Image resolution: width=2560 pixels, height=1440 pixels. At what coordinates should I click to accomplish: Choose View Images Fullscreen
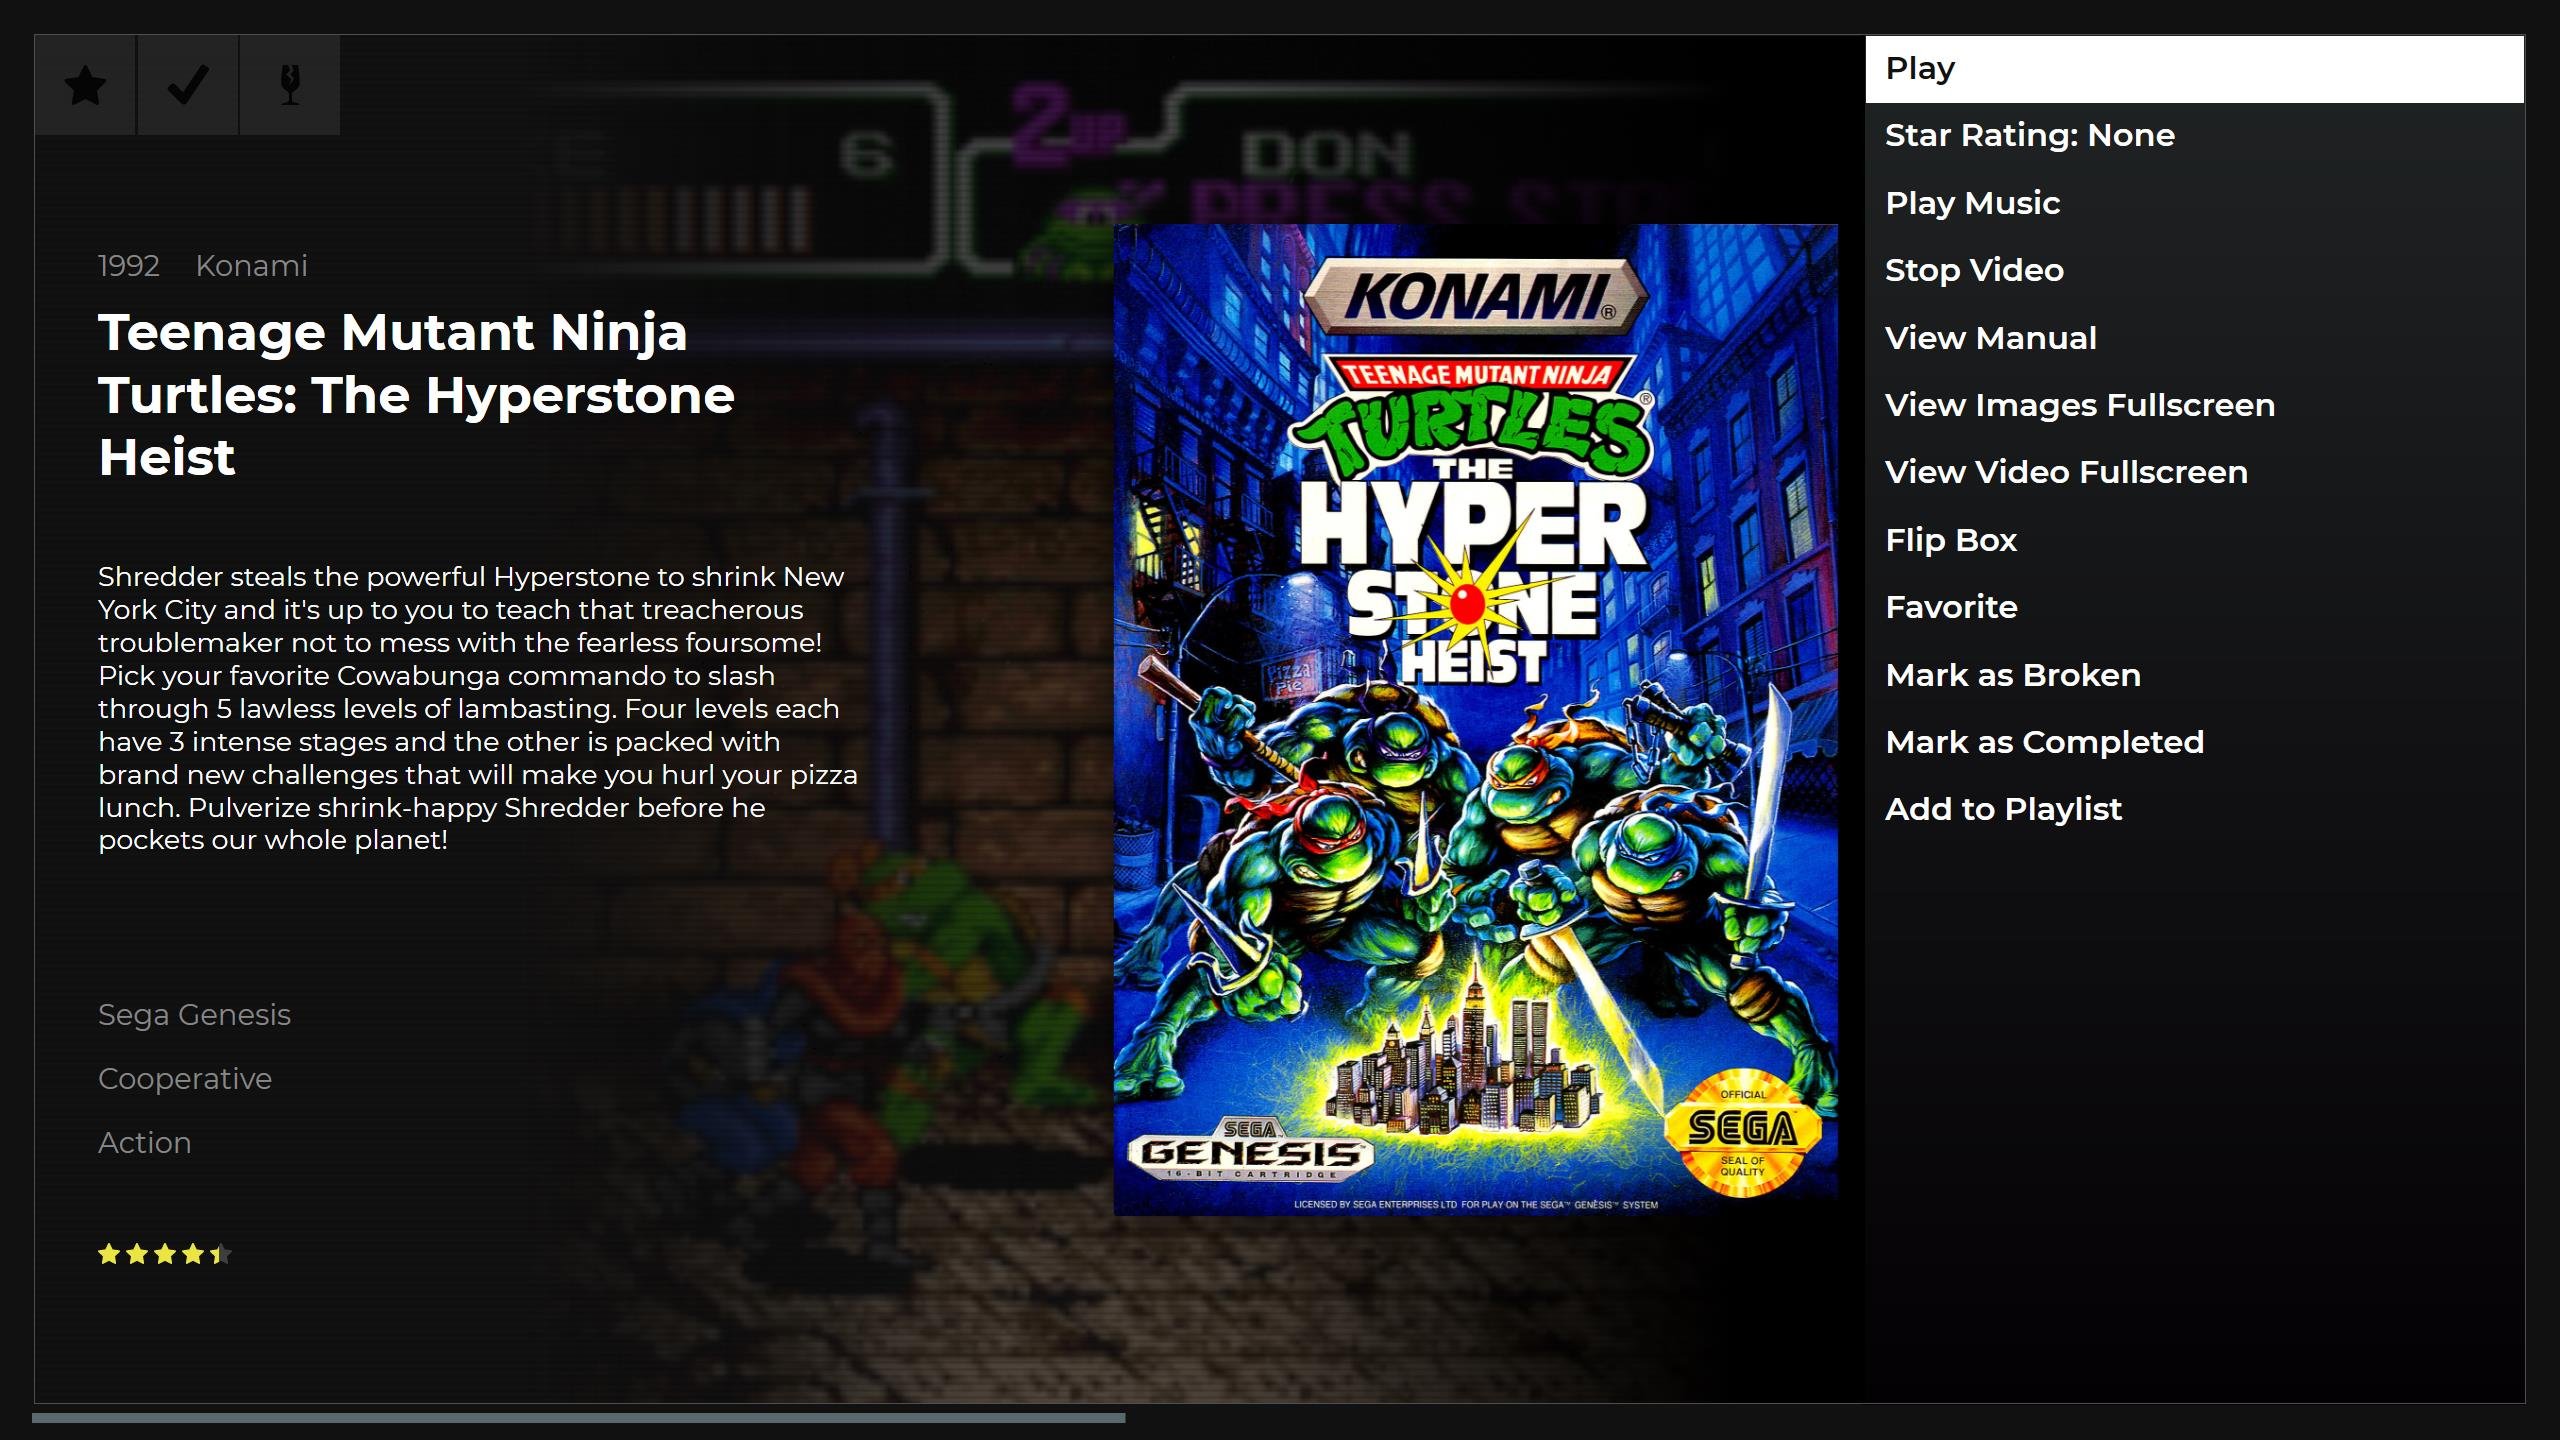pyautogui.click(x=2194, y=405)
